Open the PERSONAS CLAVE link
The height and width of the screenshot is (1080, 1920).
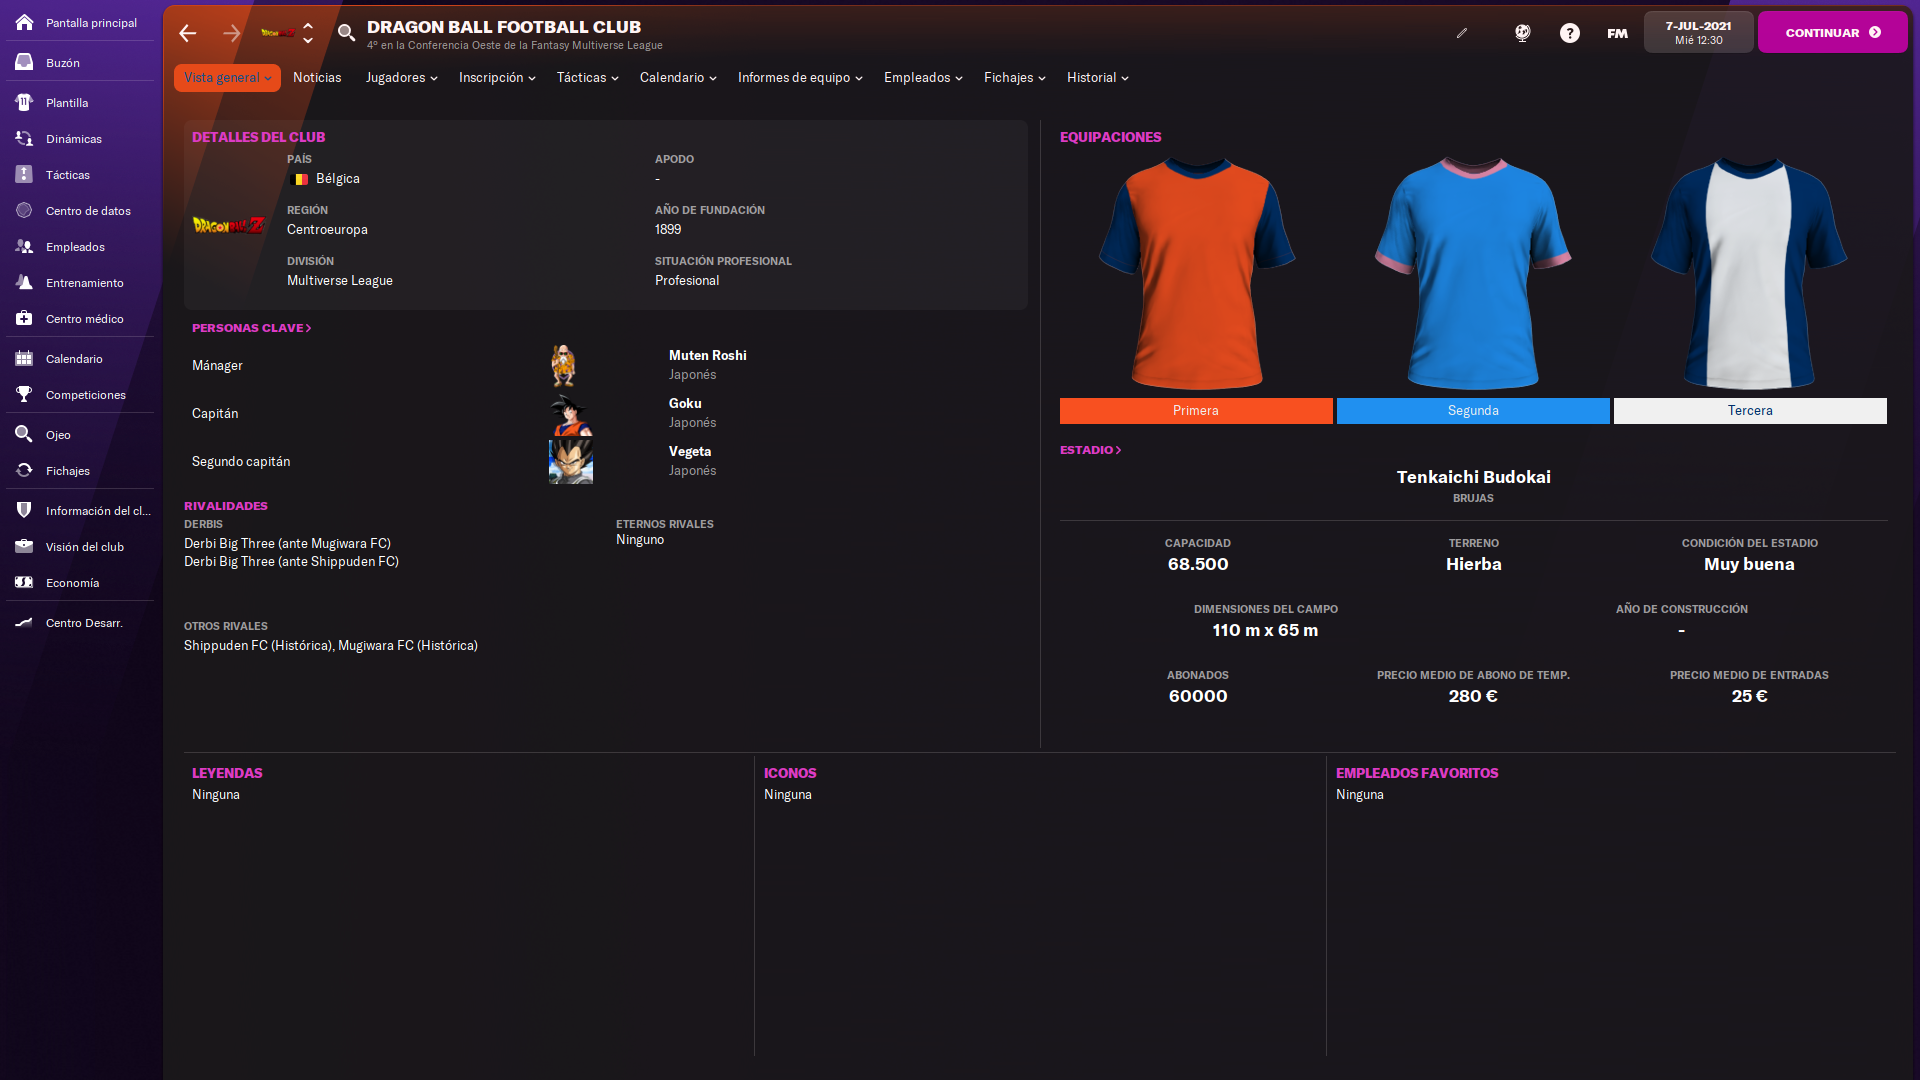[x=251, y=328]
